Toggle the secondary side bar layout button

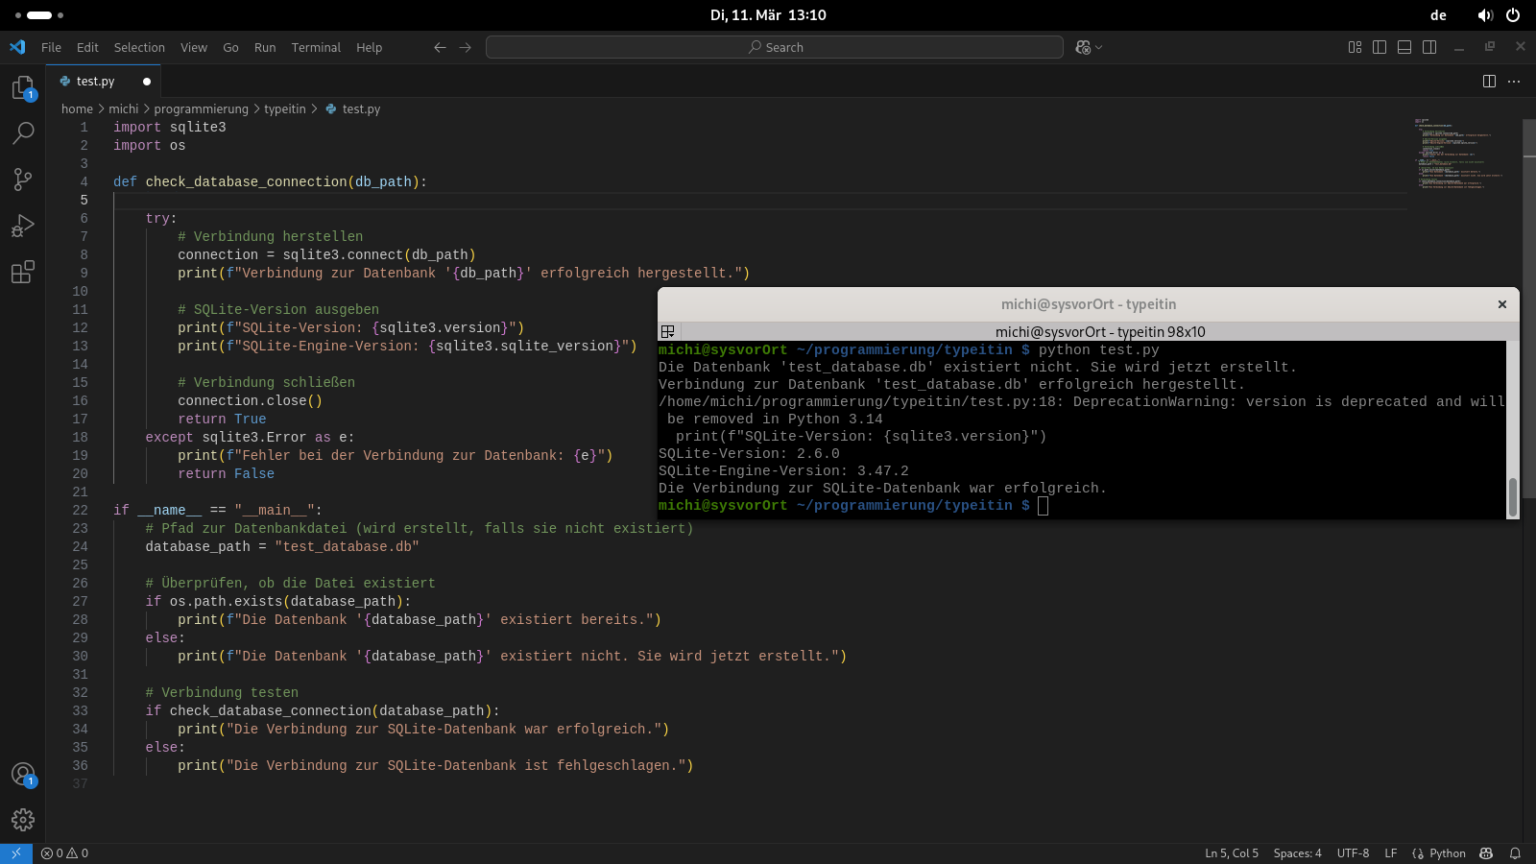coord(1429,47)
